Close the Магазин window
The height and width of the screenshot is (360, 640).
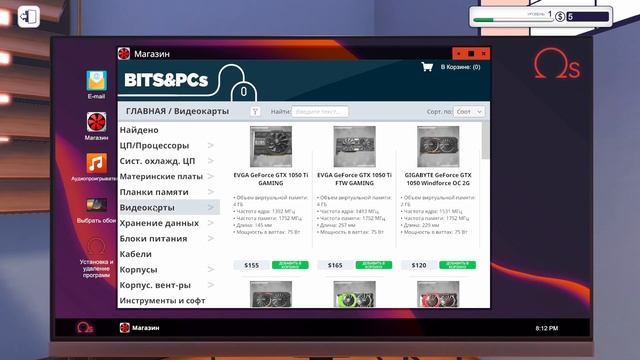coord(484,53)
